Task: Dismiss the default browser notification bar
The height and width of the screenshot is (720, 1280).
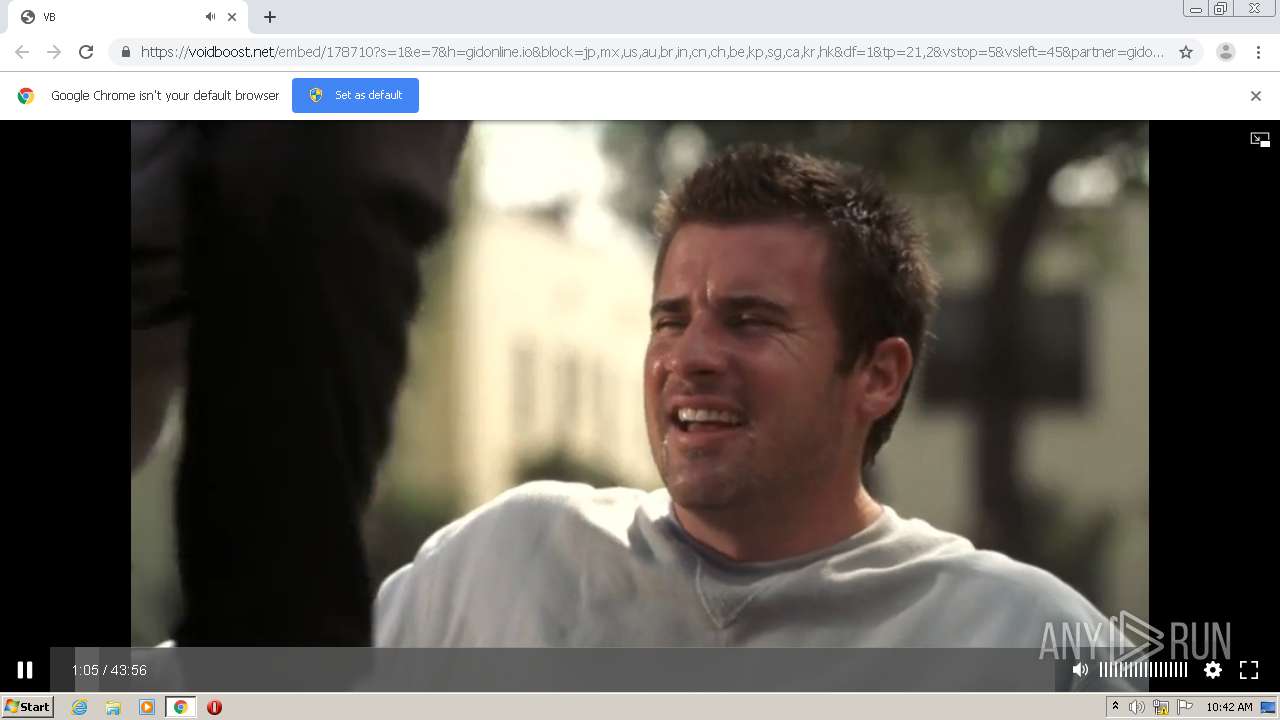Action: (x=1256, y=96)
